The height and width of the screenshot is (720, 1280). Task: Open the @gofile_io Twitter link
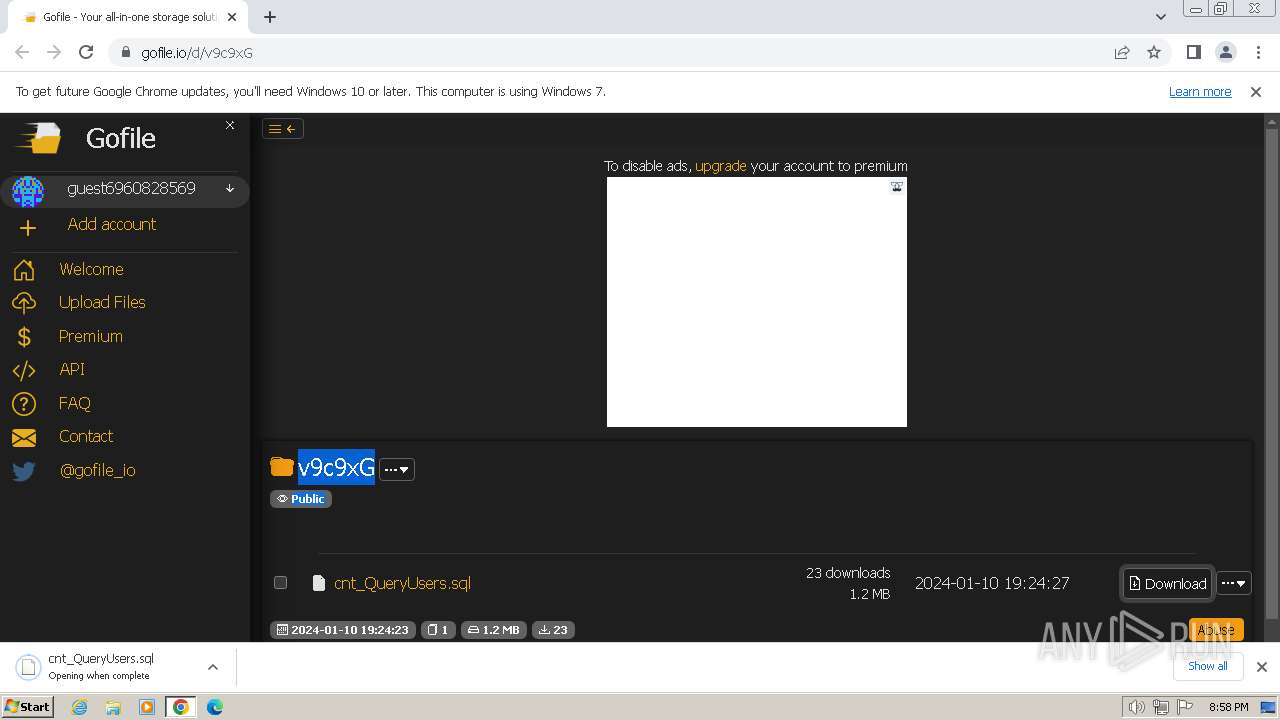coord(97,470)
